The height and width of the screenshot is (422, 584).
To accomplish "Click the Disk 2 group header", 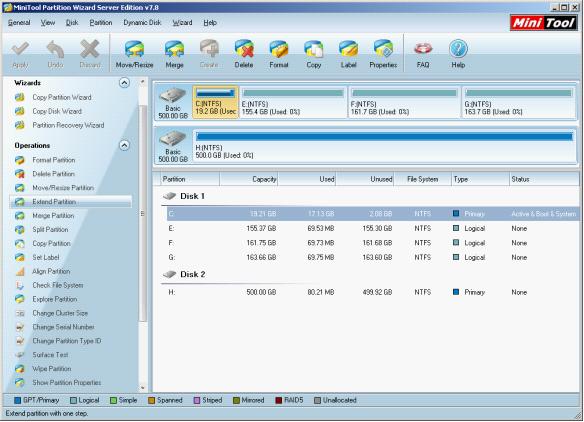I will (x=184, y=275).
